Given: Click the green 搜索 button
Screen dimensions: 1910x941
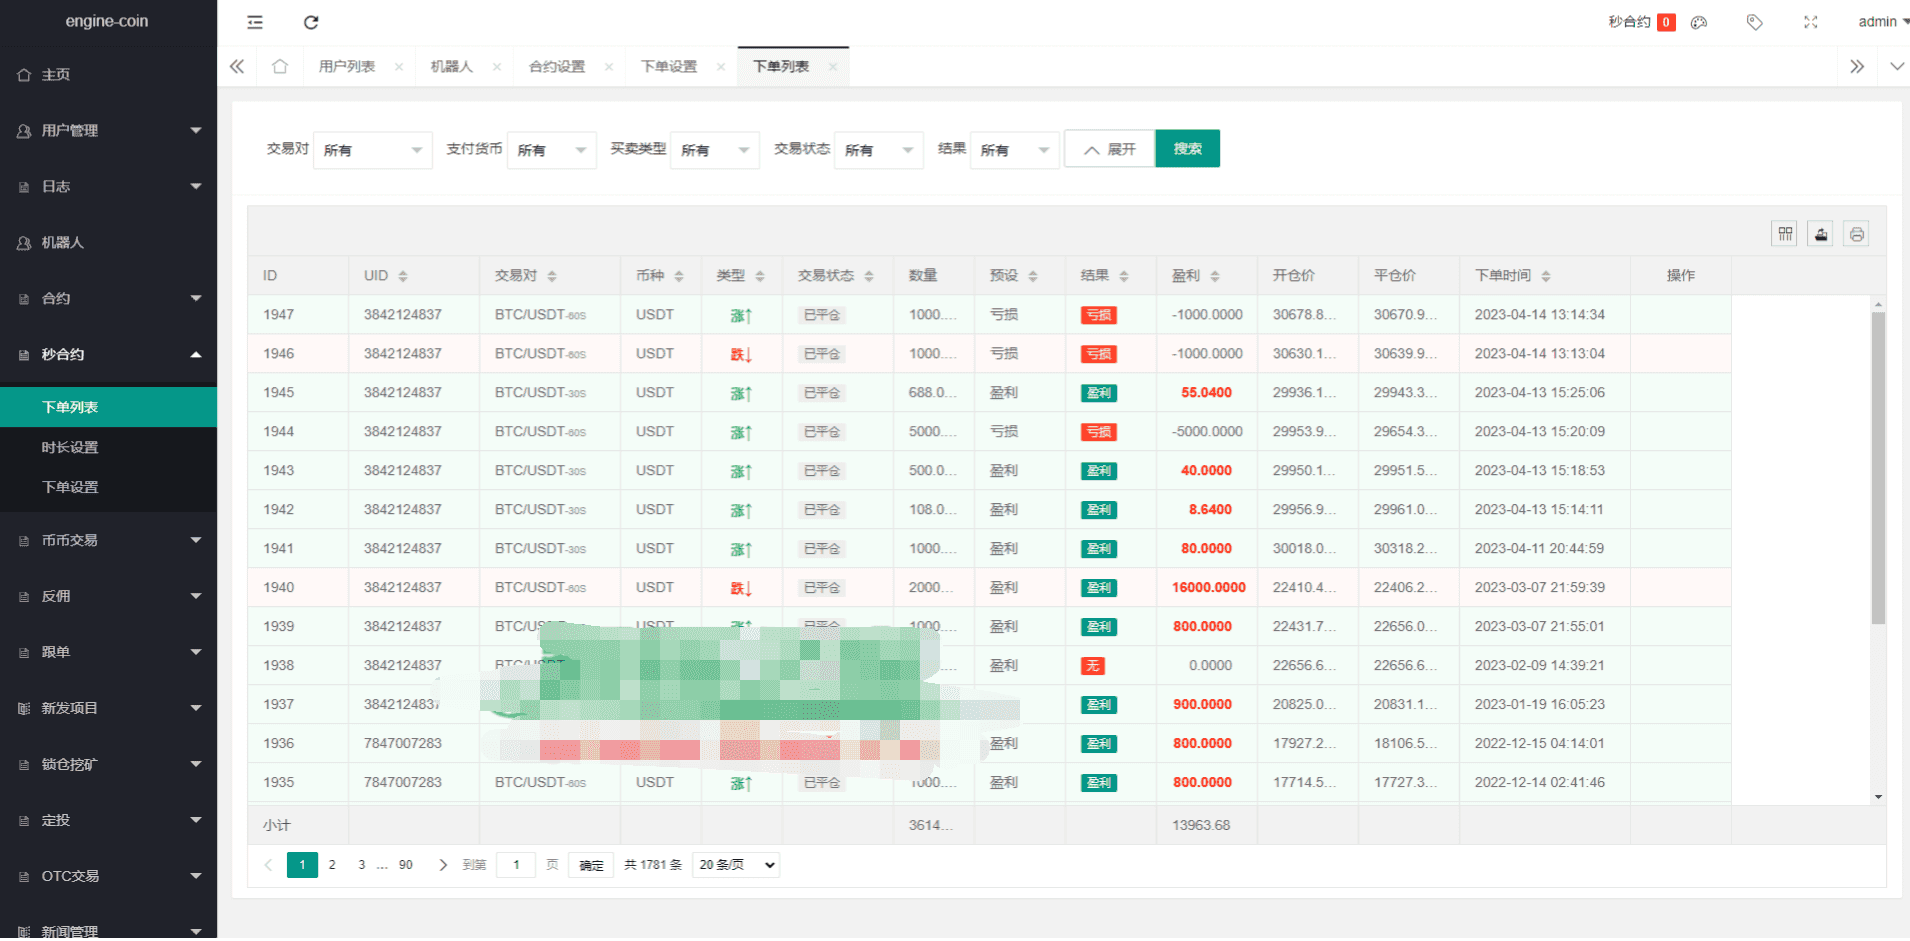Looking at the screenshot, I should pos(1187,149).
